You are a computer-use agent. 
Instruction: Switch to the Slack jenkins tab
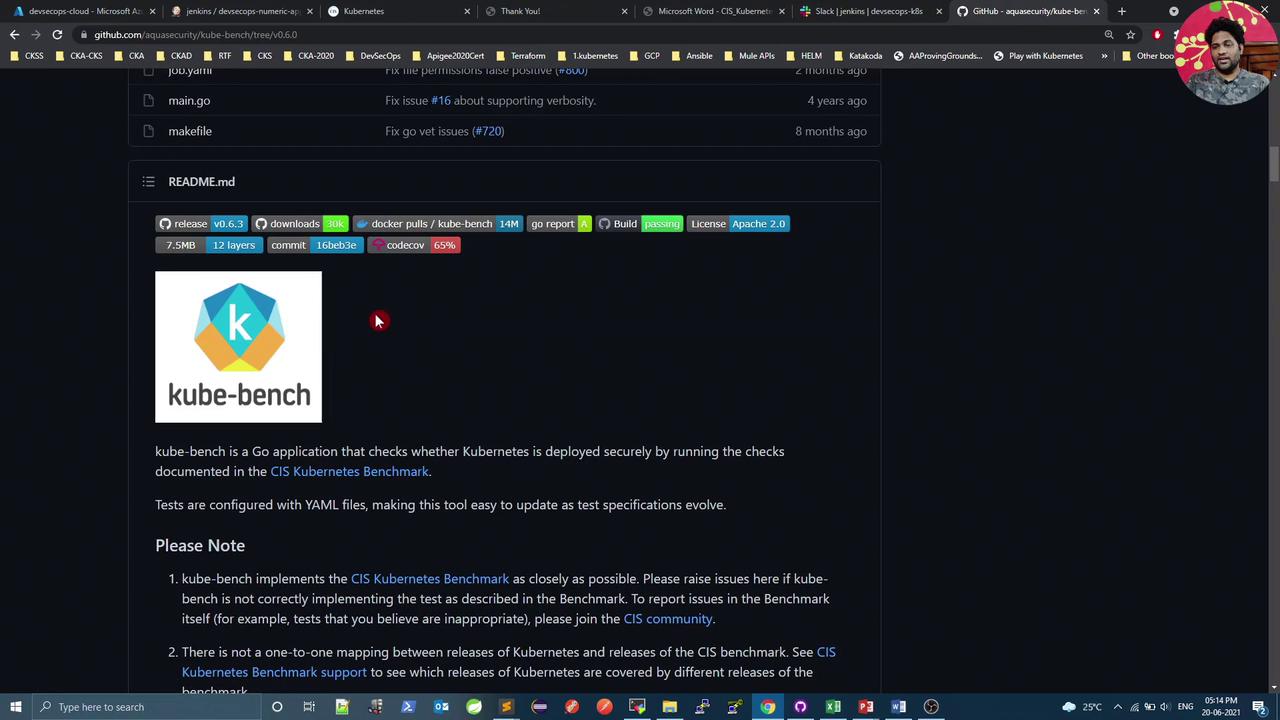868,11
